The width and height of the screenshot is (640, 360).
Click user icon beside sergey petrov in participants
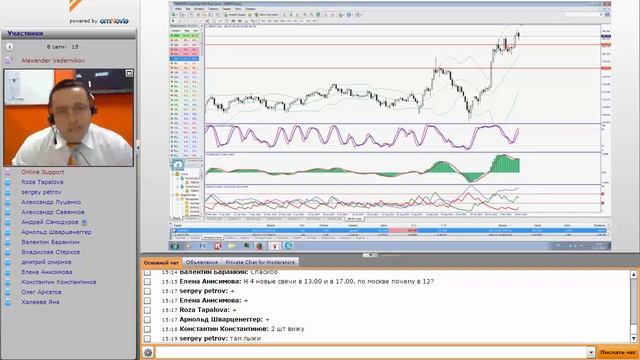pos(8,192)
